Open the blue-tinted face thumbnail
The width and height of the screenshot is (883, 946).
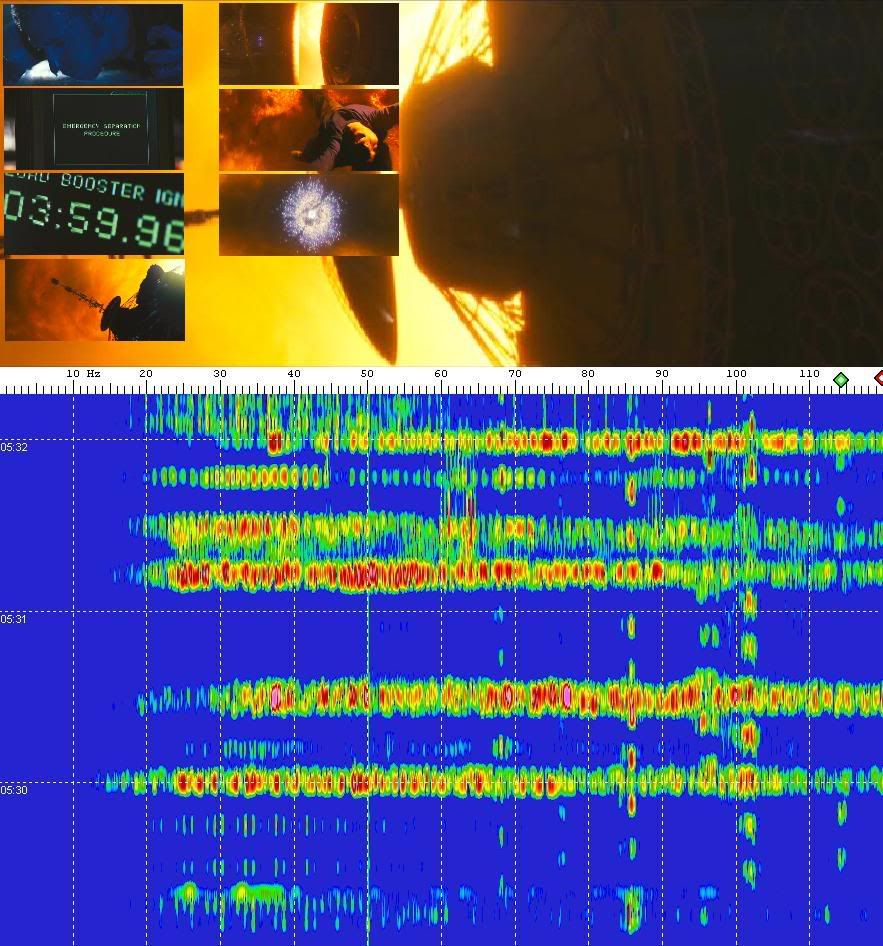click(93, 45)
